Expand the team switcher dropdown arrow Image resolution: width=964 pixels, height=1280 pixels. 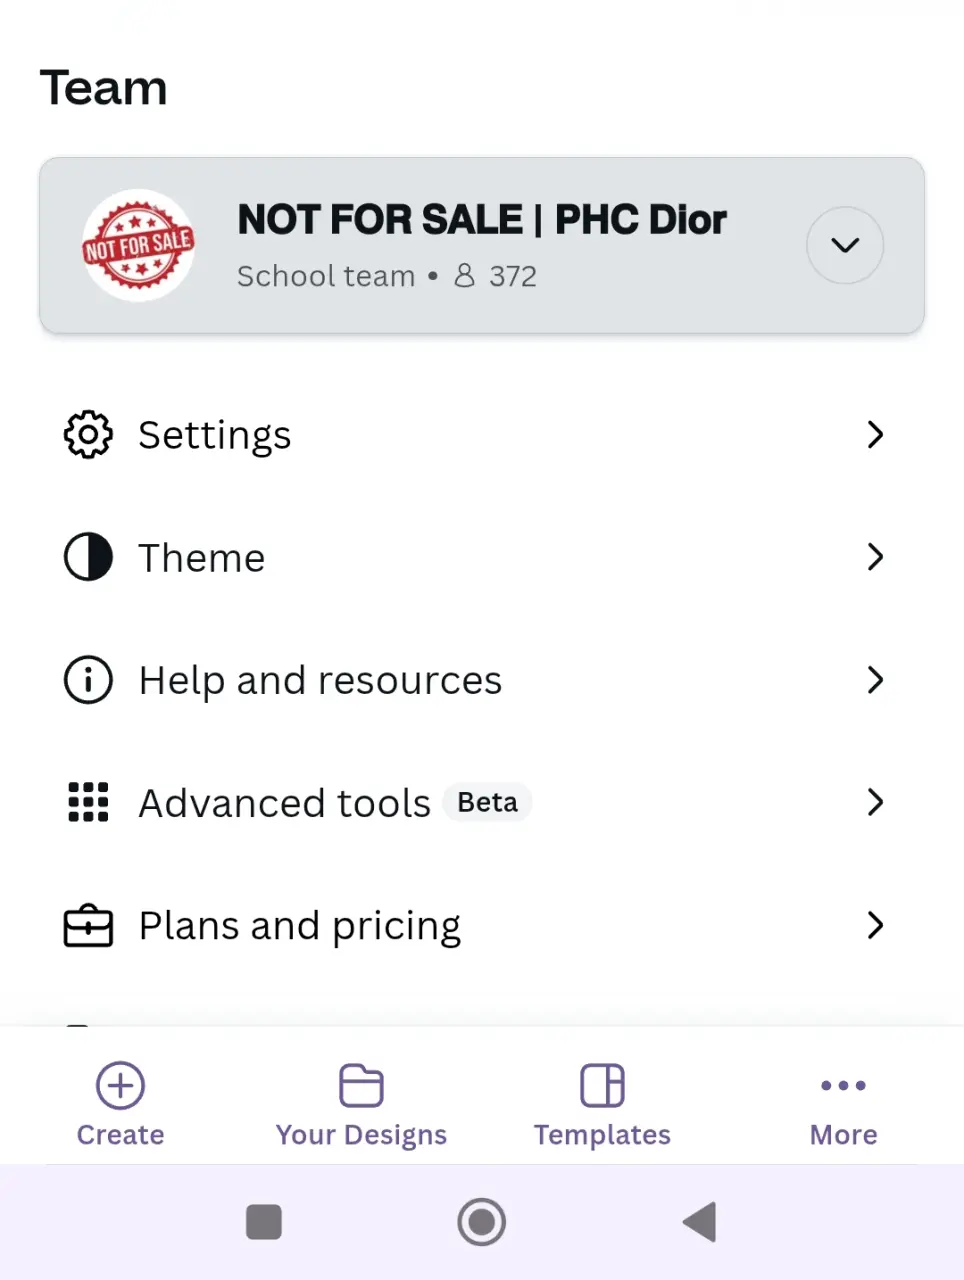(x=845, y=245)
